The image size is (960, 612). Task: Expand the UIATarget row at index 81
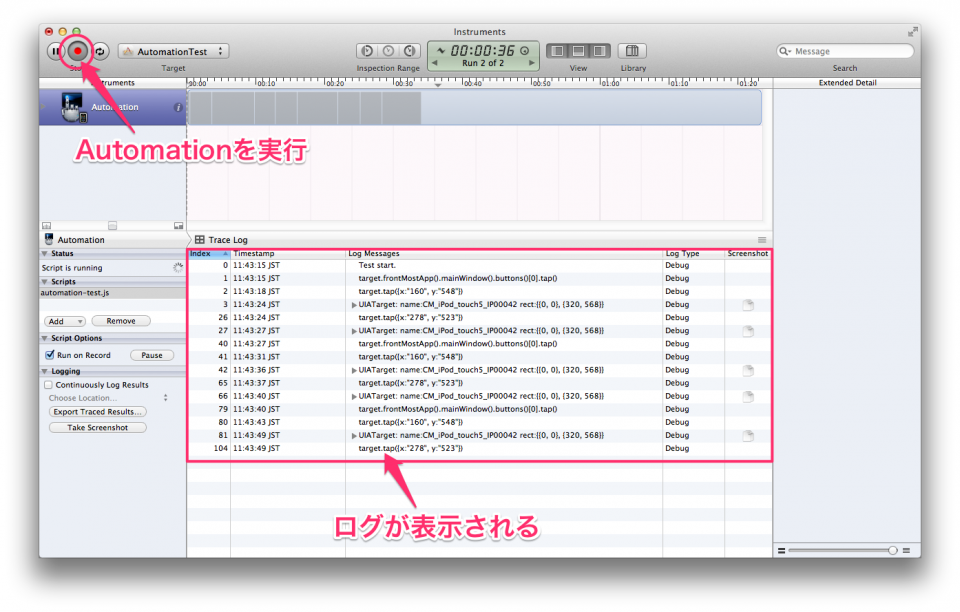(x=354, y=436)
